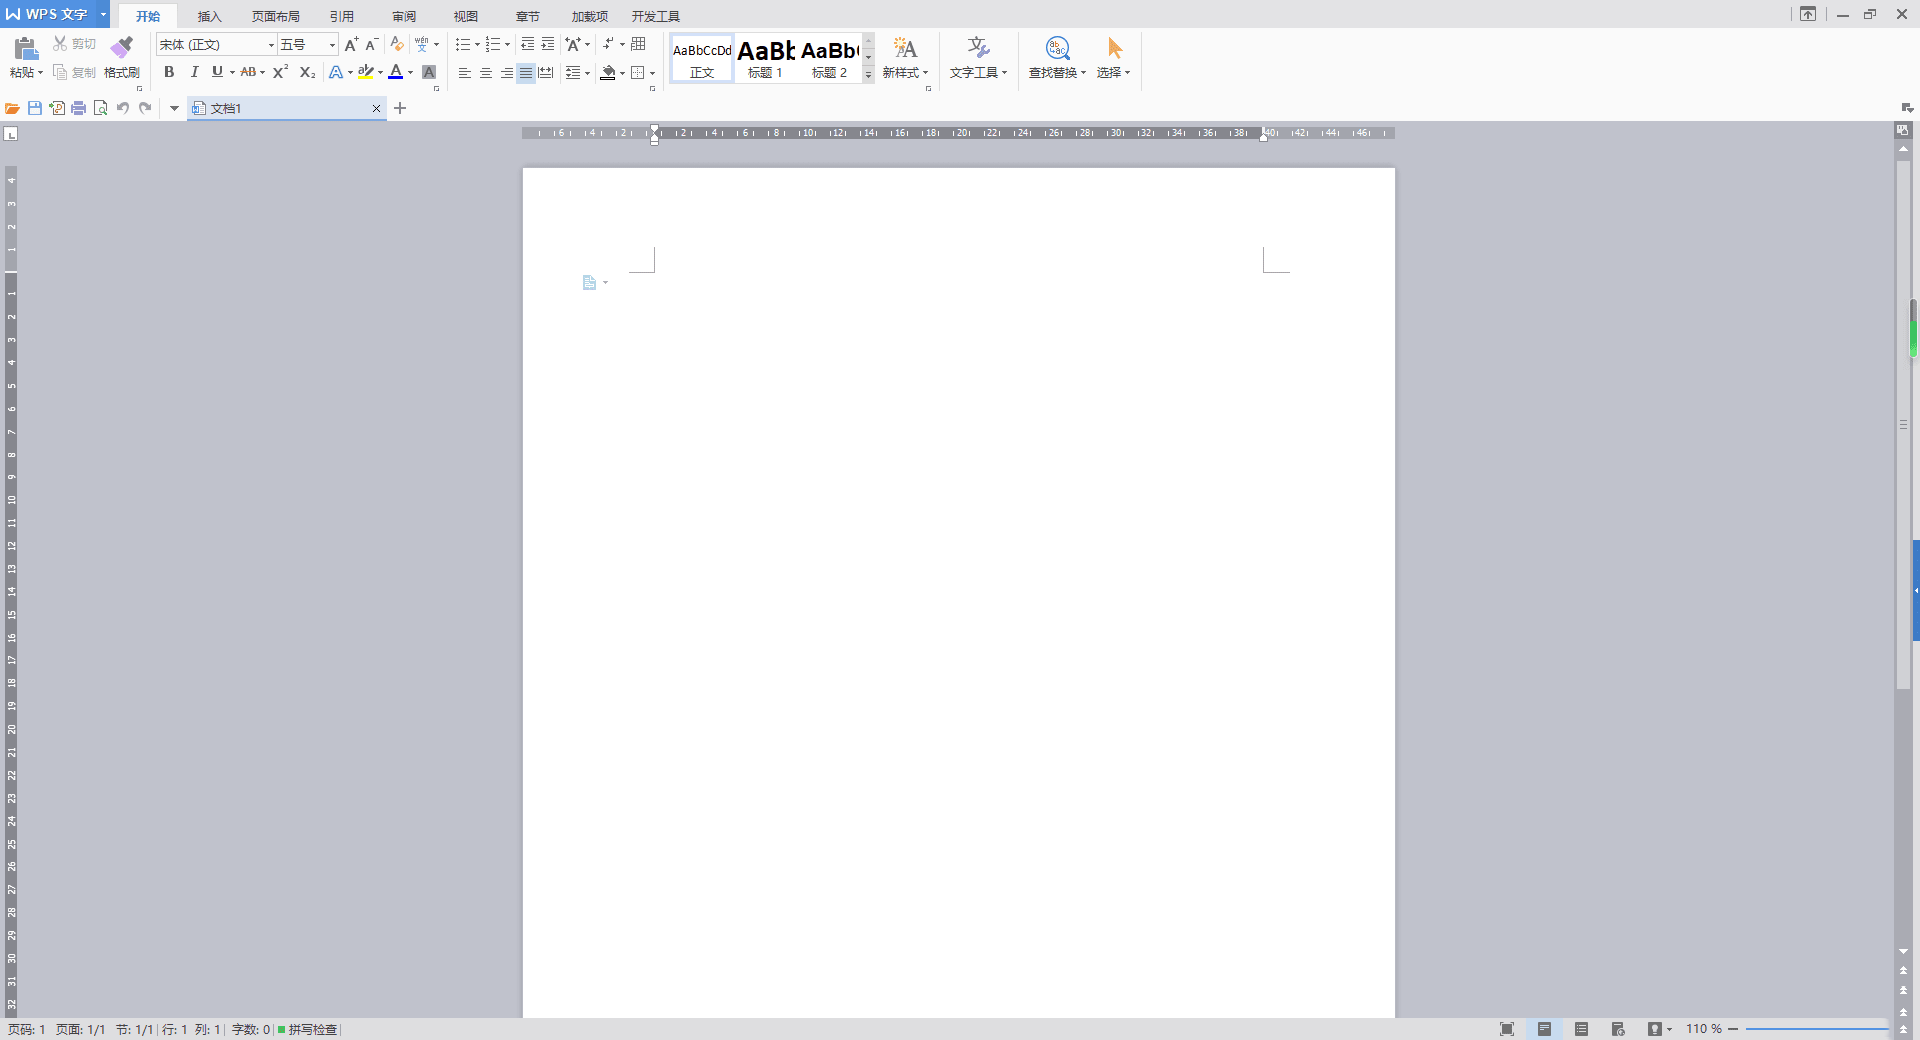This screenshot has height=1040, width=1920.
Task: Toggle justify paragraph alignment
Action: tap(525, 73)
